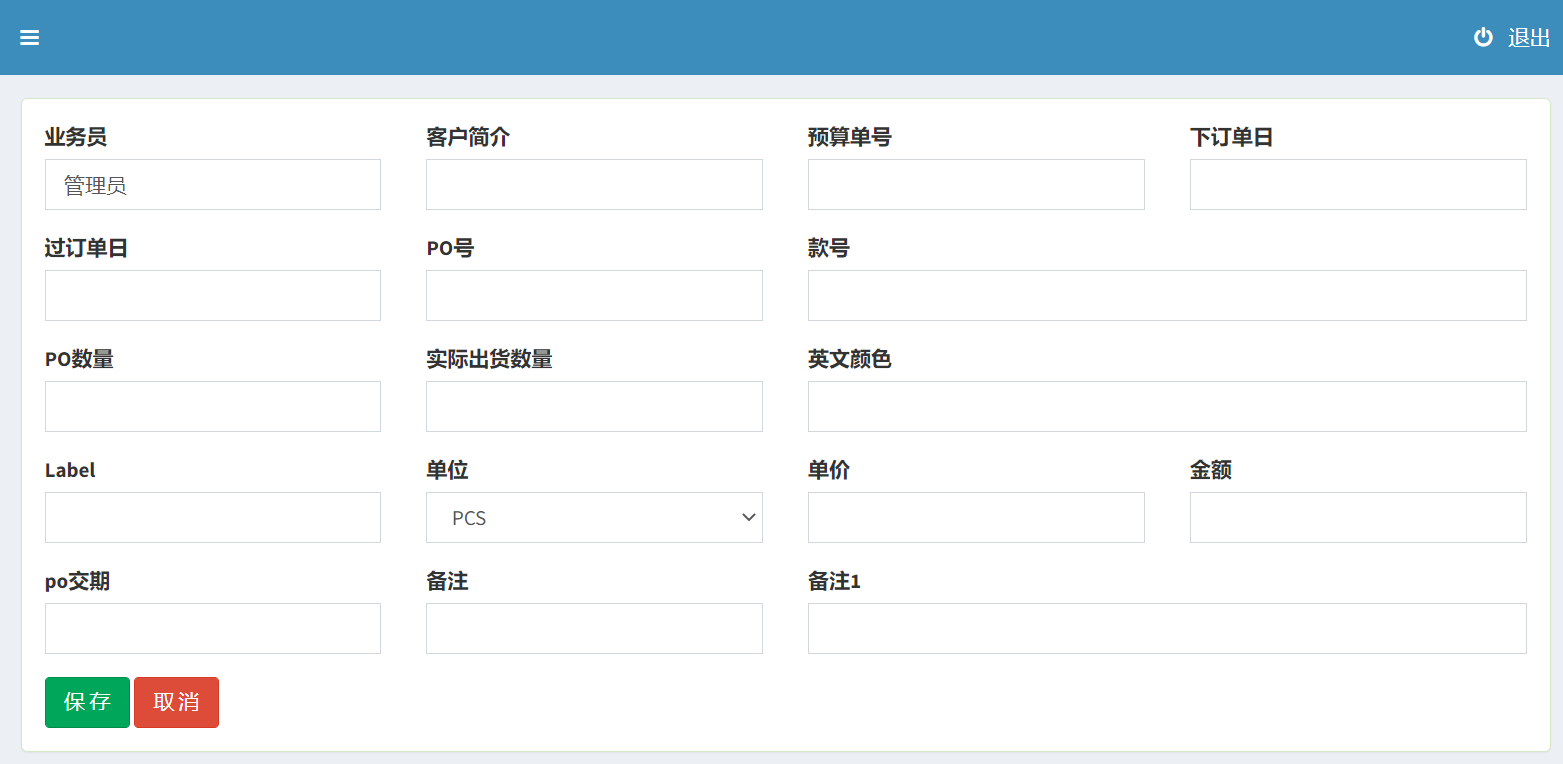
Task: Open the 单位 PCS dropdown
Action: pos(594,518)
